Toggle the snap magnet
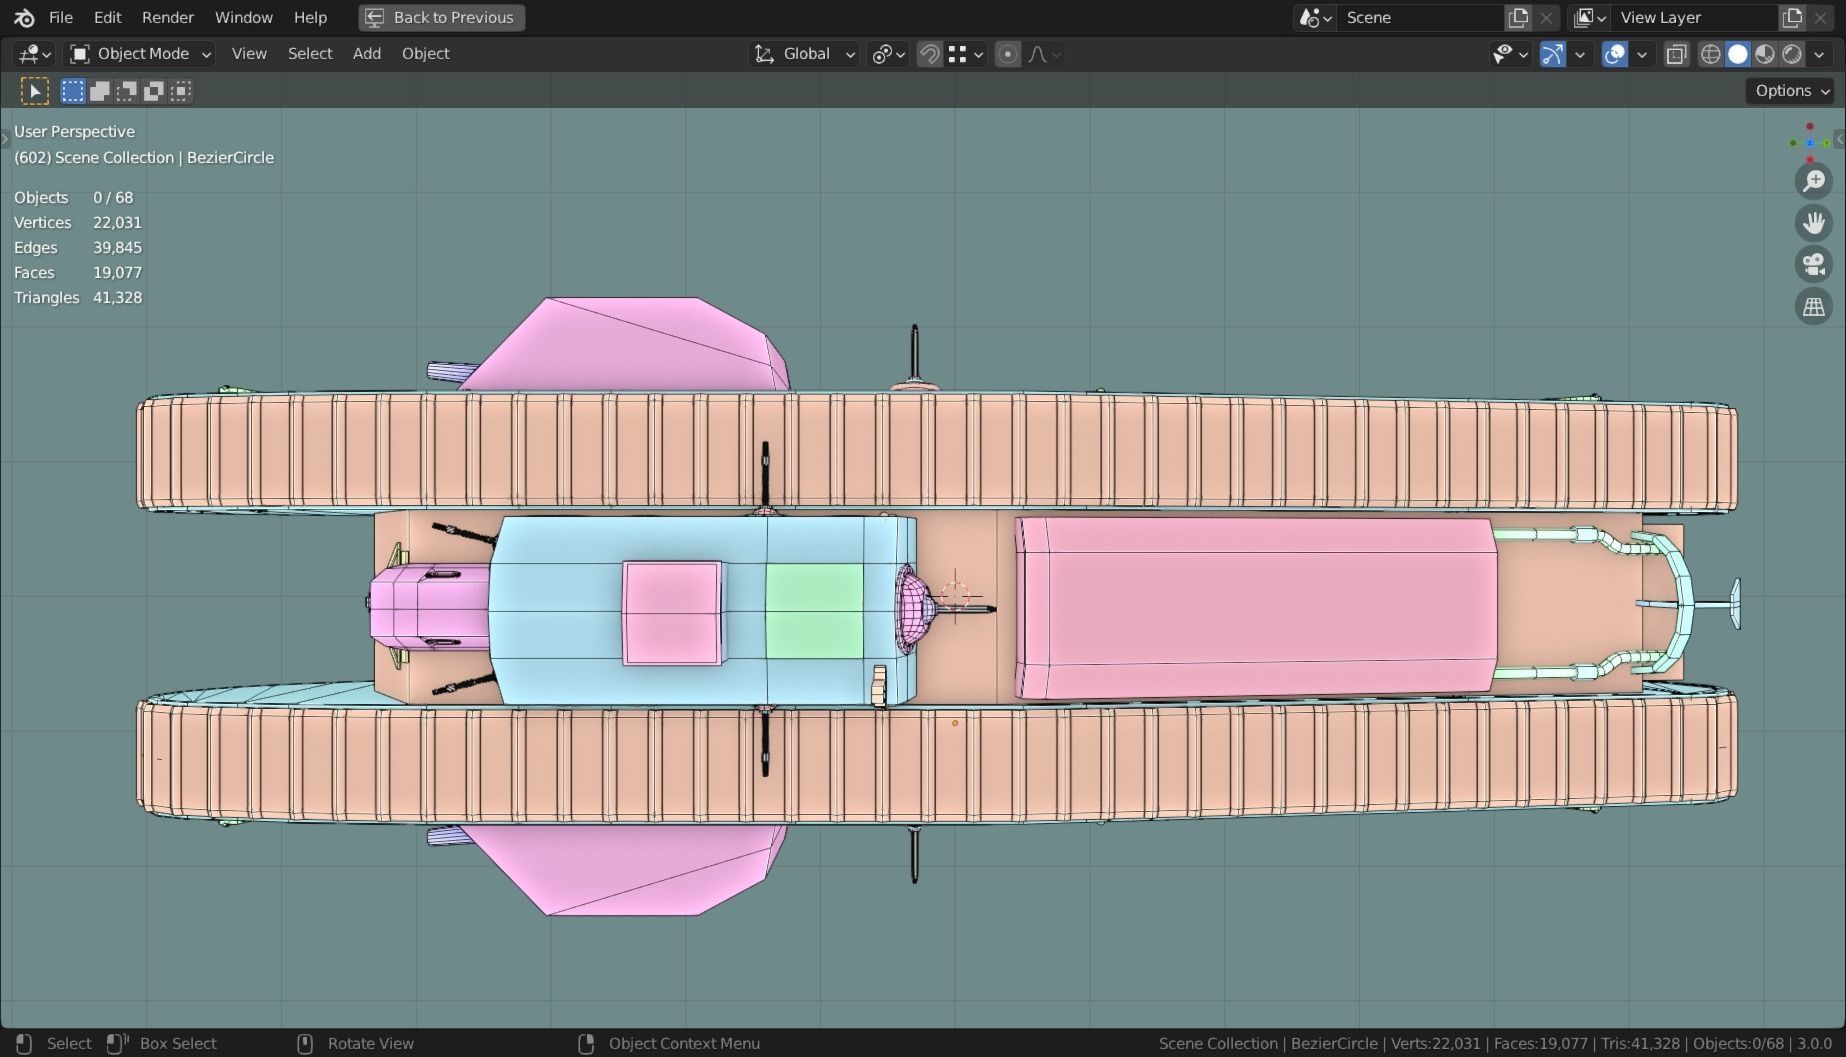 (x=929, y=54)
